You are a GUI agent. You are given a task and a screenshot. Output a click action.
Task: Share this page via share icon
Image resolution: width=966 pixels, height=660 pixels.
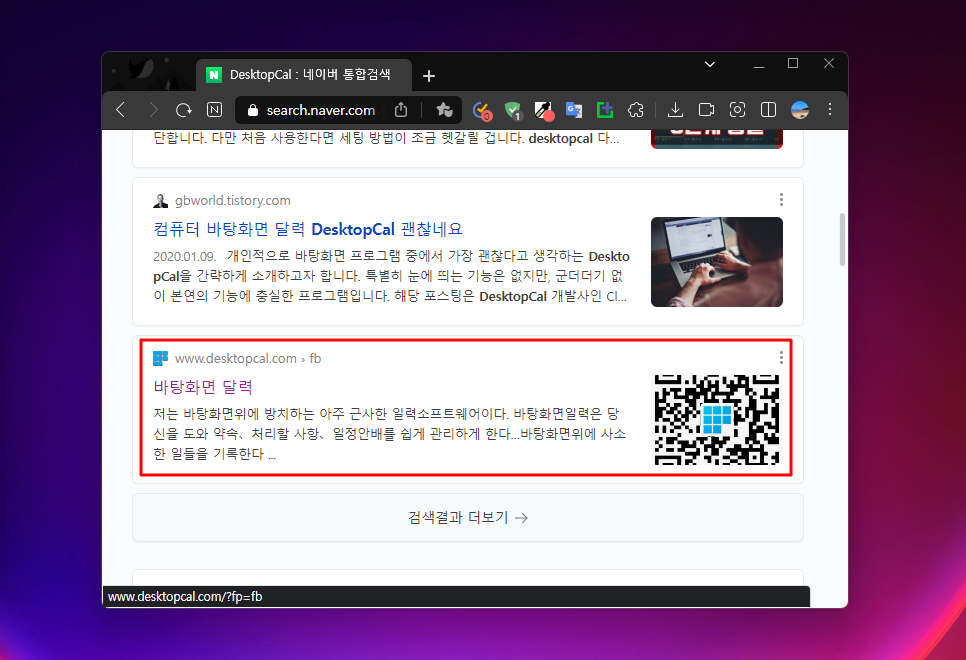point(401,110)
